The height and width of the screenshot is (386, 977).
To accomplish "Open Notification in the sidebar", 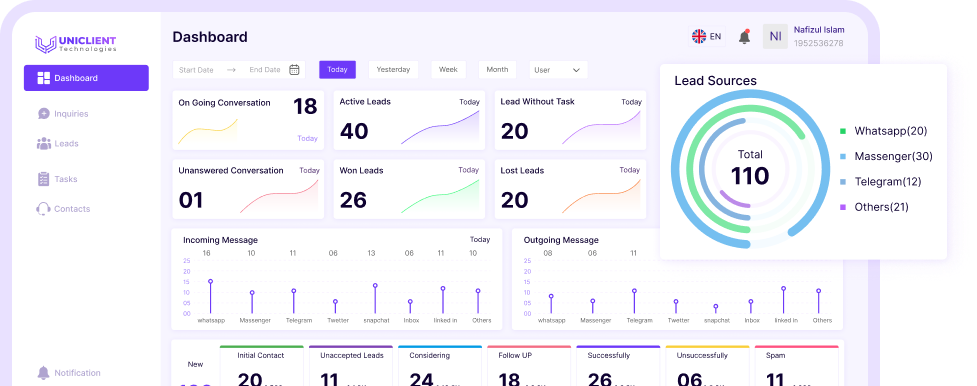I will [x=69, y=373].
